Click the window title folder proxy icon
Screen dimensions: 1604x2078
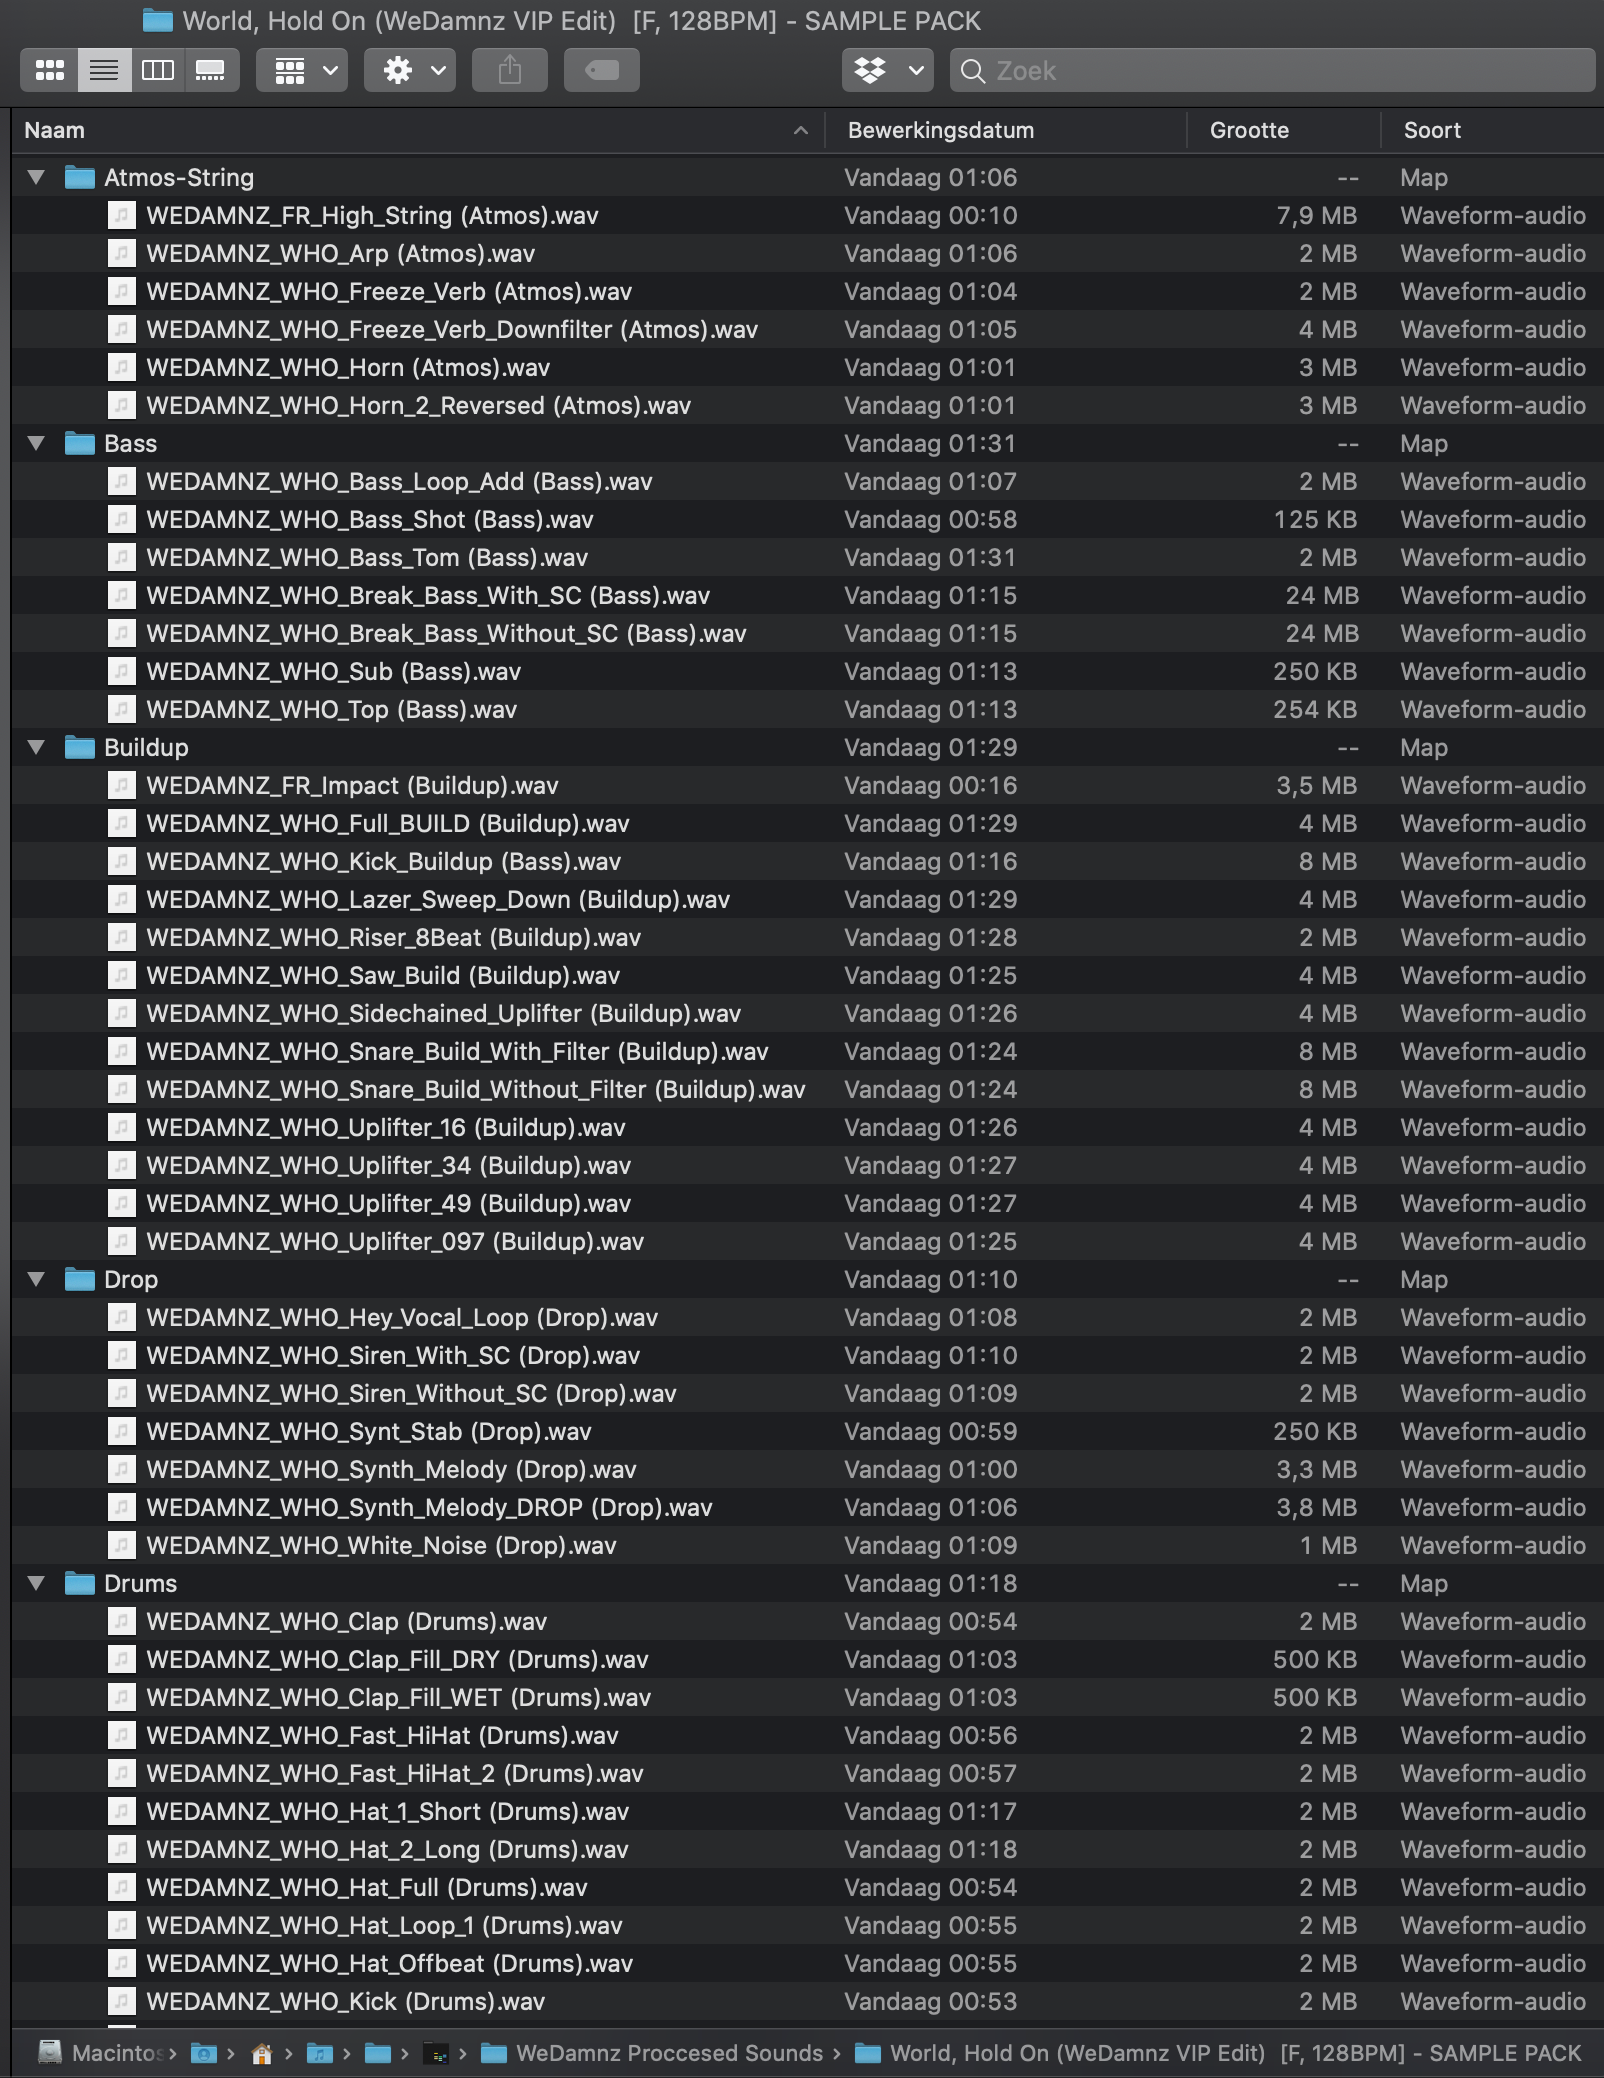[x=158, y=20]
